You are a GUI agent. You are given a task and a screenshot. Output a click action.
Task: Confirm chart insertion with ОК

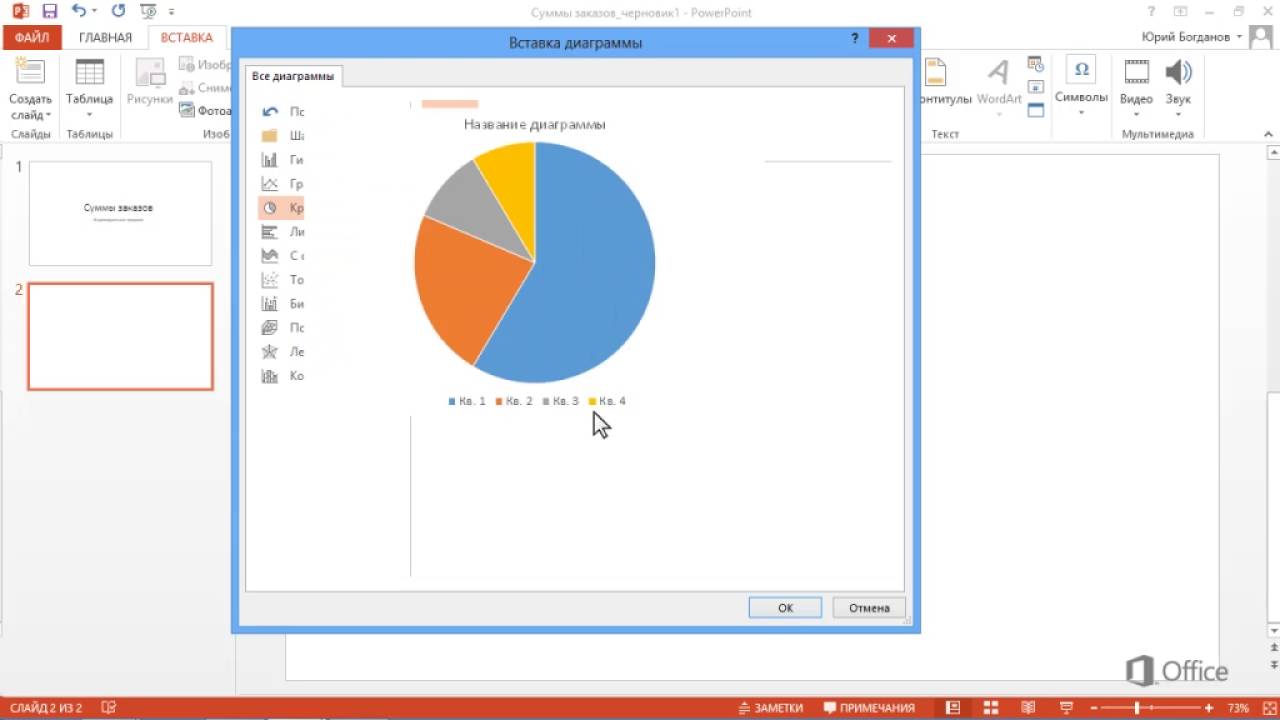click(785, 607)
